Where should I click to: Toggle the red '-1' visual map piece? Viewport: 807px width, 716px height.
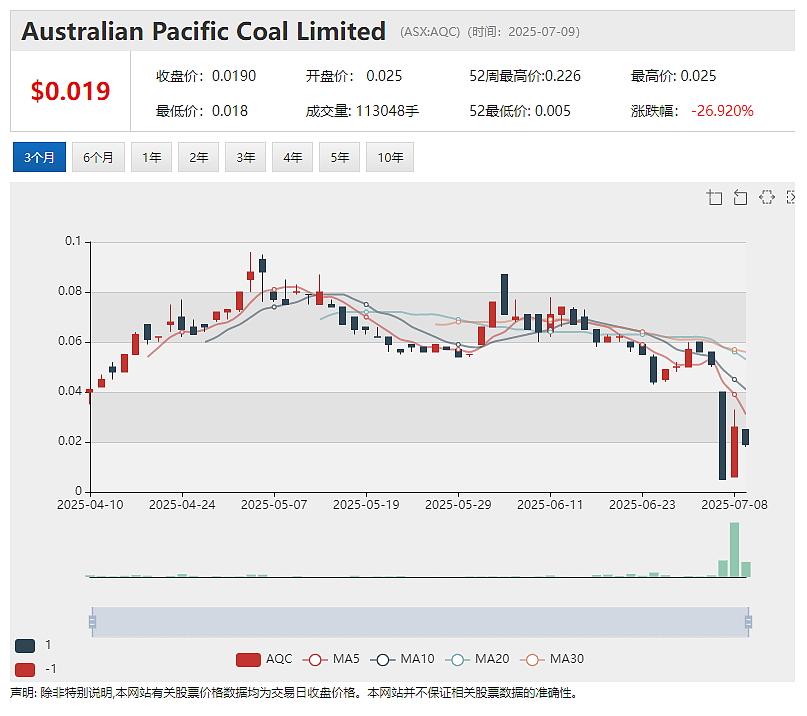25,670
